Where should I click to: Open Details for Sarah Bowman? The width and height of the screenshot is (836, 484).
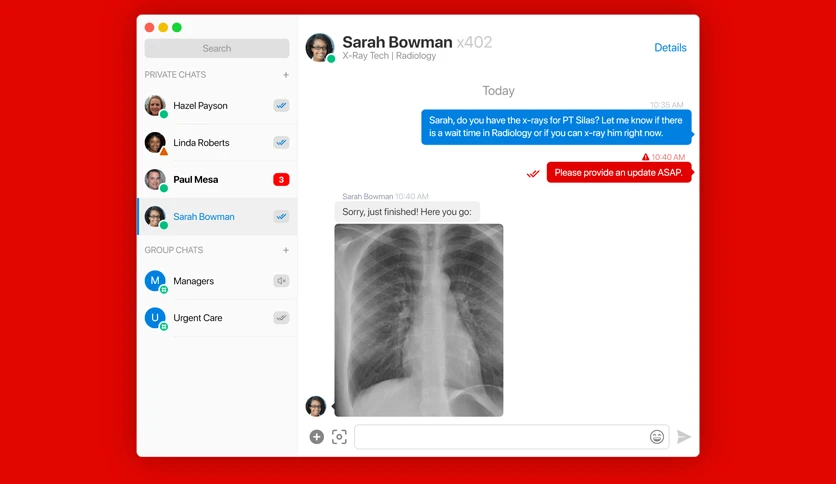pos(670,47)
